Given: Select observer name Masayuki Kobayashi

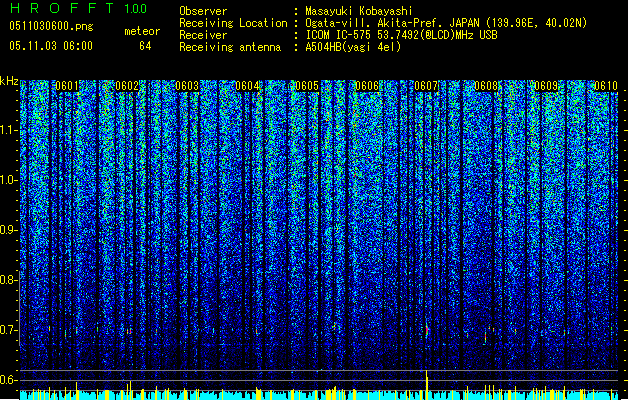Looking at the screenshot, I should coord(359,11).
